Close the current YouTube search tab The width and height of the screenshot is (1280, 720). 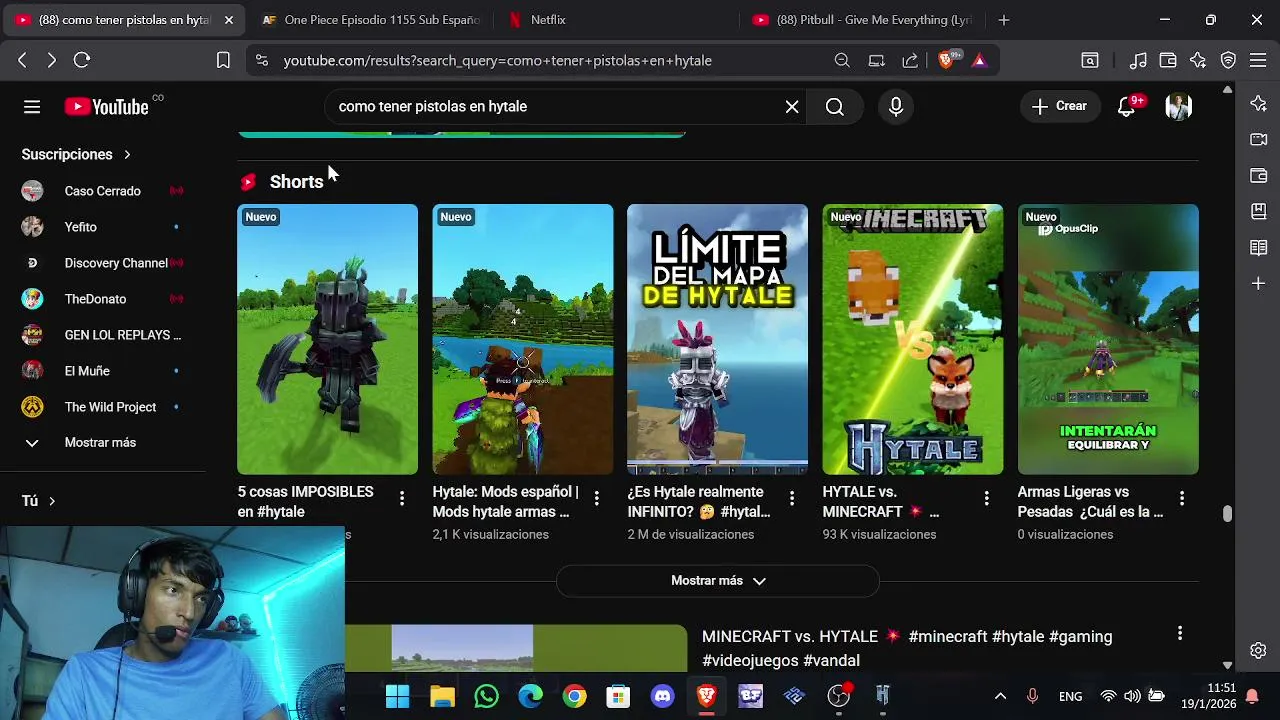pos(229,20)
